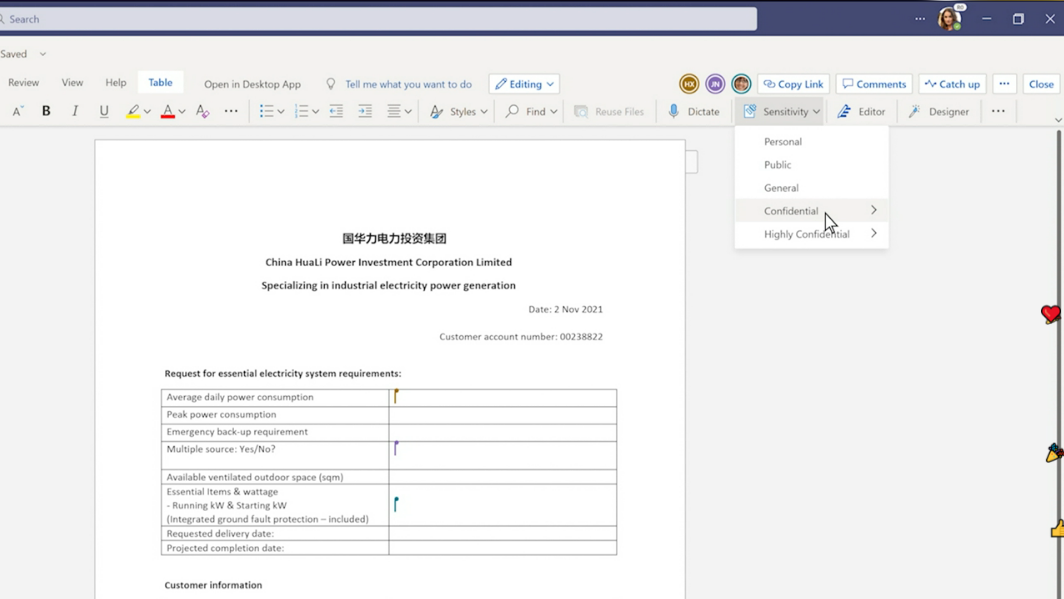The width and height of the screenshot is (1064, 599).
Task: Expand the Confidential sensitivity submenu
Action: [873, 211]
